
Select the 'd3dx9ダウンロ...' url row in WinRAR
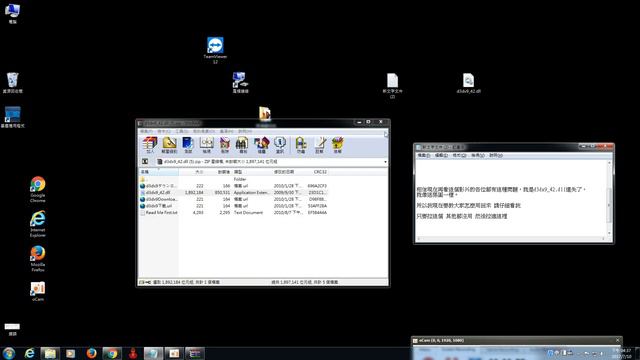pos(234,186)
